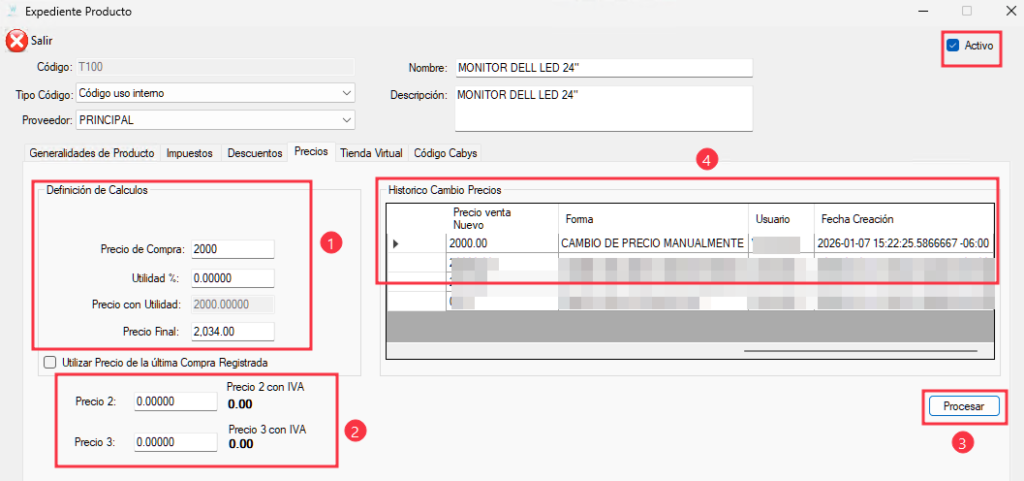
Task: Minimize the Expediente Producto window
Action: (921, 12)
